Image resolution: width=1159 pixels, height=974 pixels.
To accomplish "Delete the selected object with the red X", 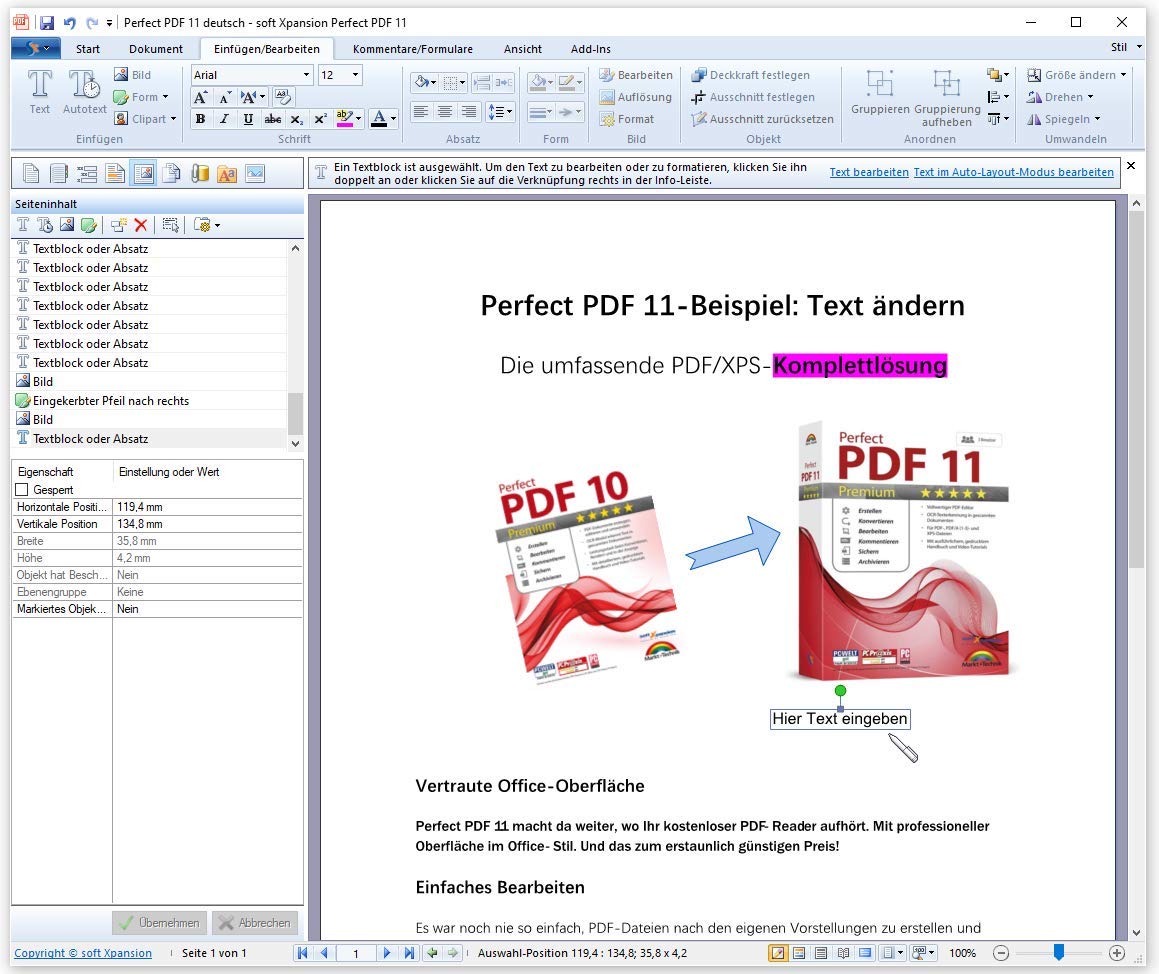I will 140,225.
